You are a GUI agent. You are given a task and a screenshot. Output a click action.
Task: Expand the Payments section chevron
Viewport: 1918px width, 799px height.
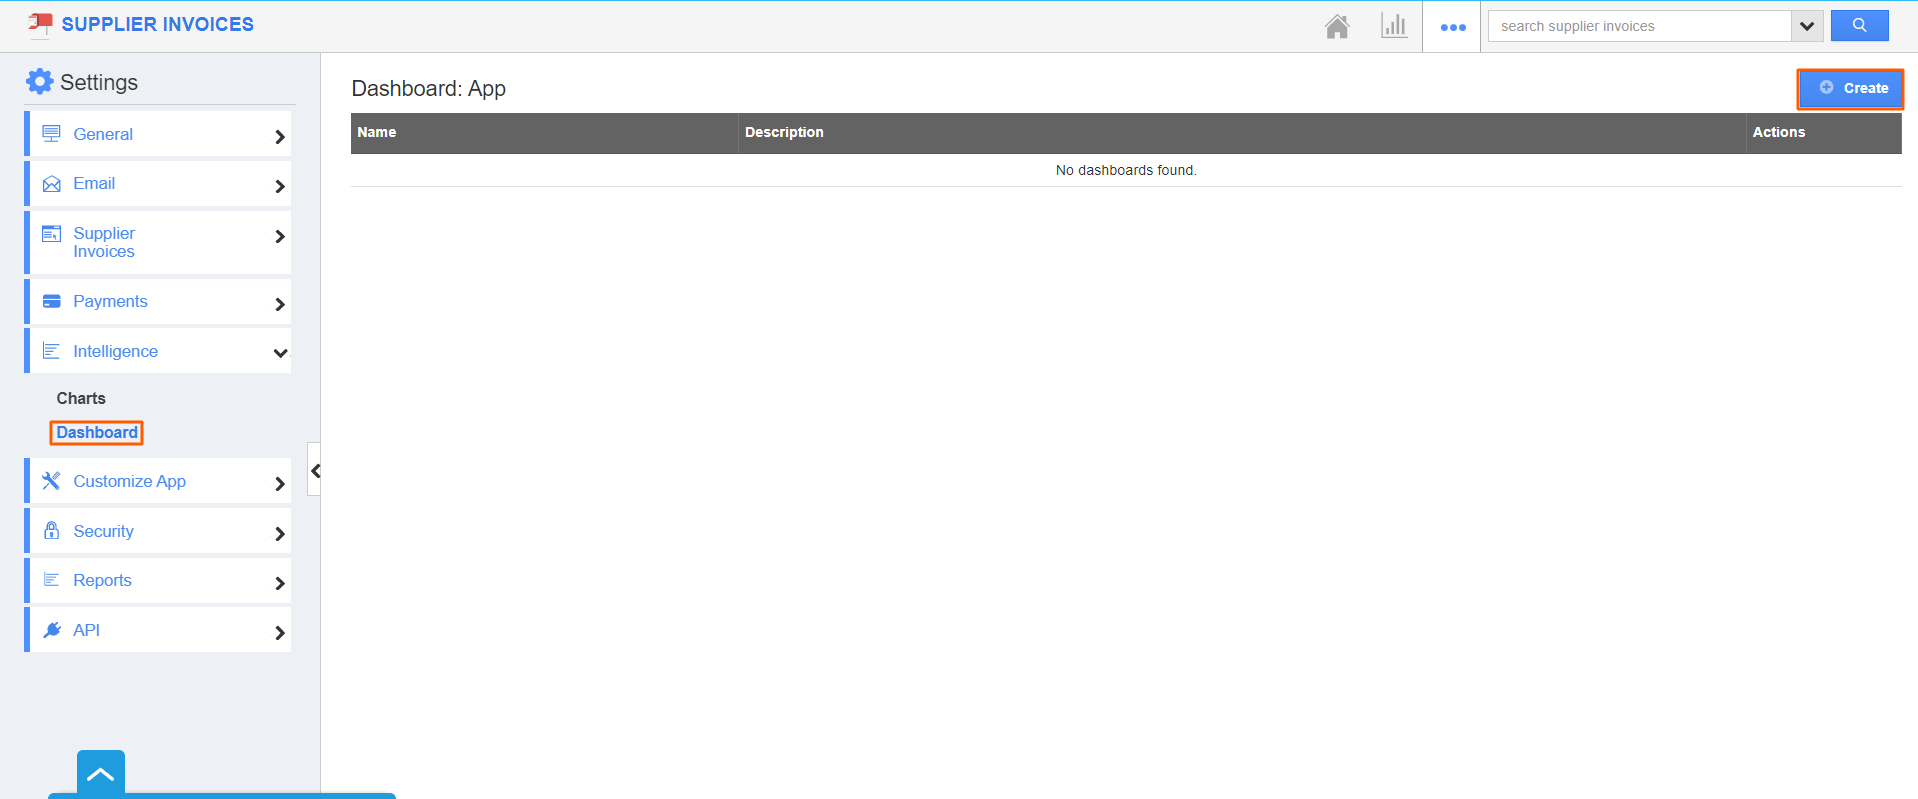pyautogui.click(x=280, y=305)
